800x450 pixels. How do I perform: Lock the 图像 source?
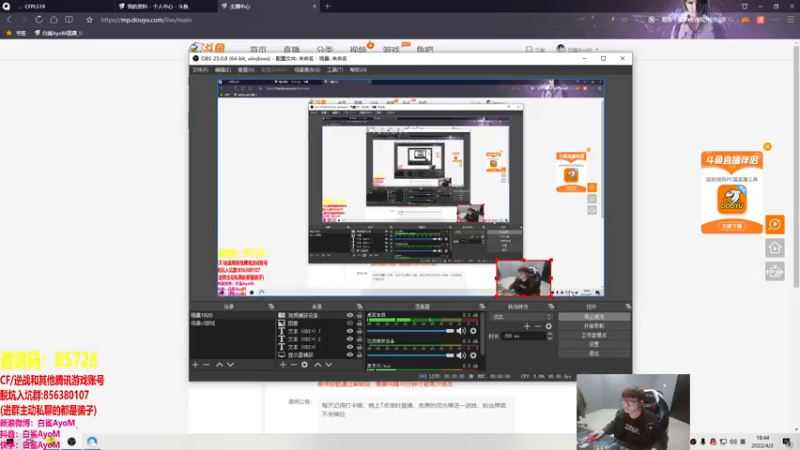(359, 323)
